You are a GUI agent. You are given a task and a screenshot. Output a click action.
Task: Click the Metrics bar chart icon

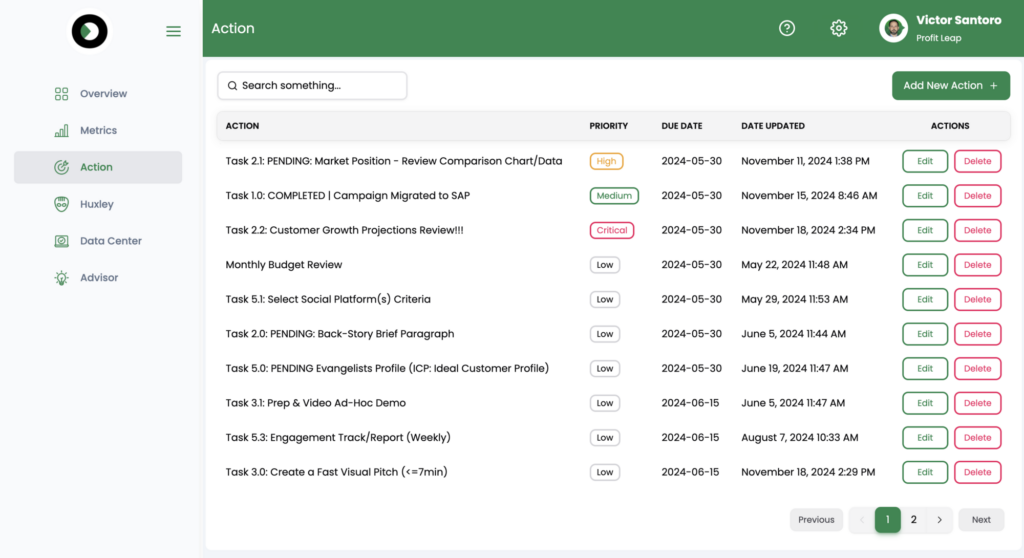pos(61,131)
